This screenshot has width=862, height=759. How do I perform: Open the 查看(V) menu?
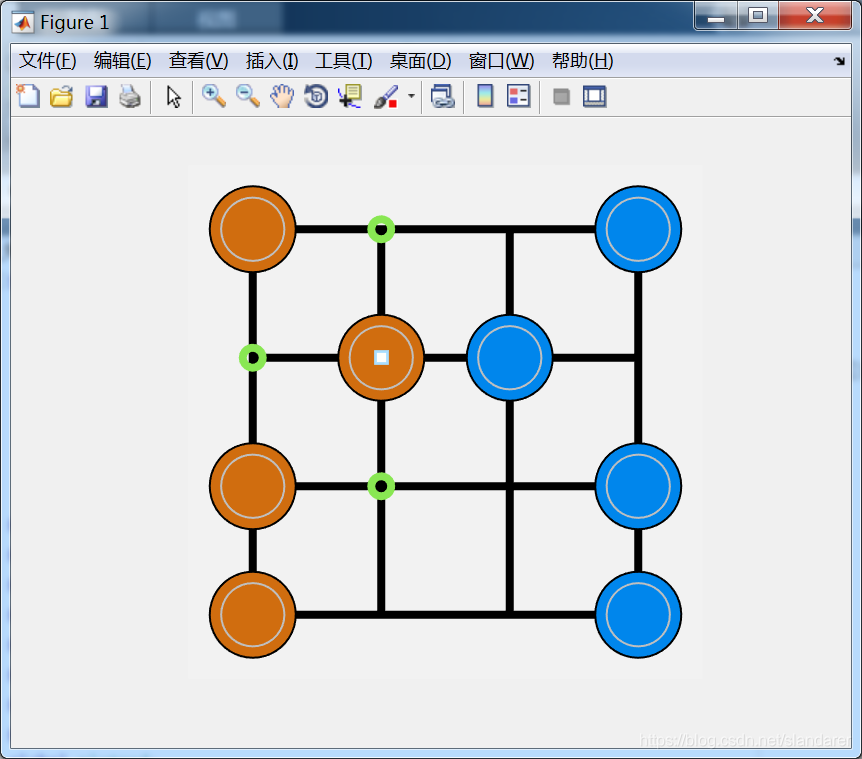coord(198,60)
